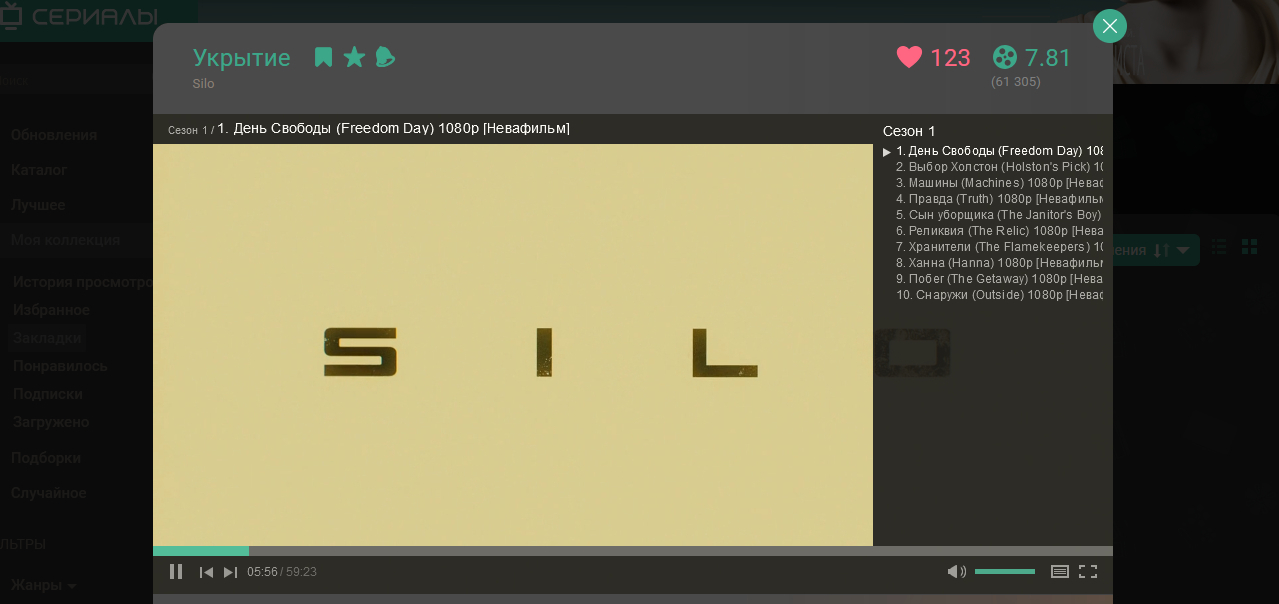Open Понравилось in the sidebar
Screen dimensions: 1279x604
click(60, 366)
